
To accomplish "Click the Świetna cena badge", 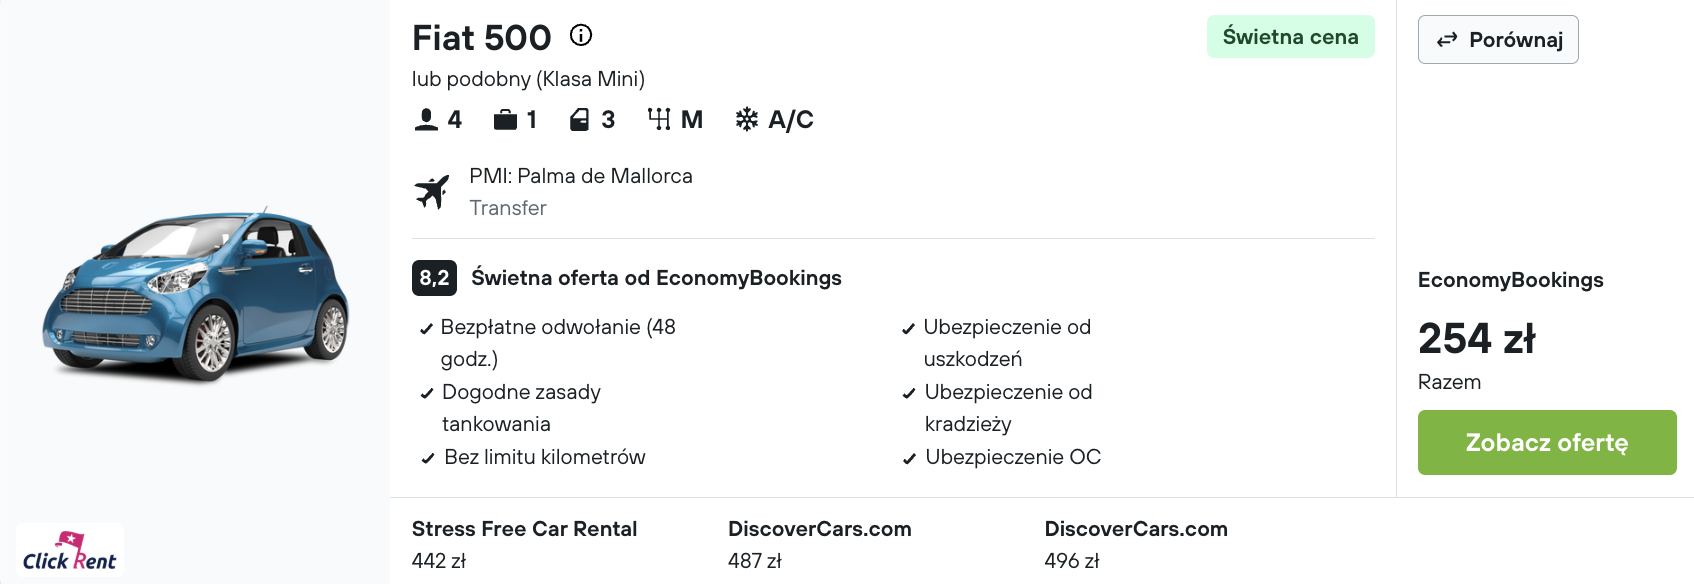I will tap(1291, 37).
